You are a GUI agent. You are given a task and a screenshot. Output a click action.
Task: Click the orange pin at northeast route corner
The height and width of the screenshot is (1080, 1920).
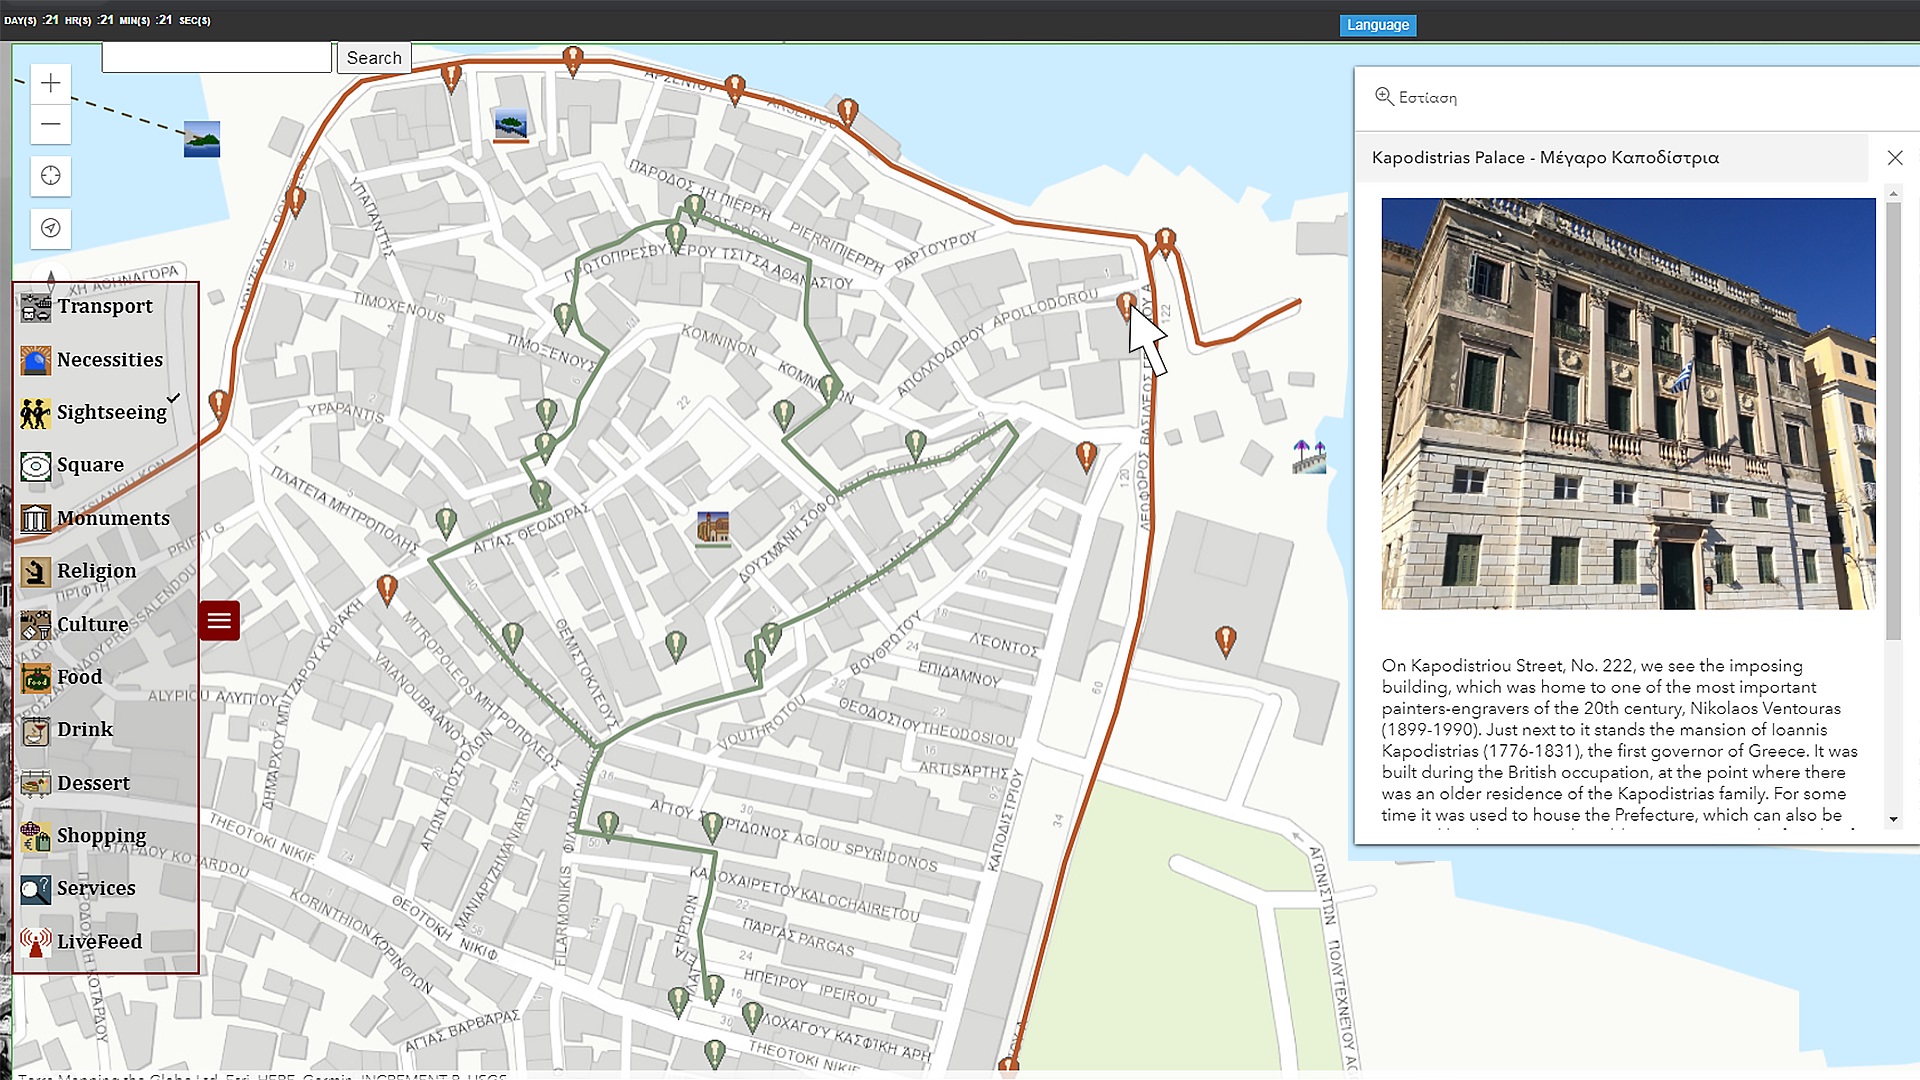pos(1165,243)
